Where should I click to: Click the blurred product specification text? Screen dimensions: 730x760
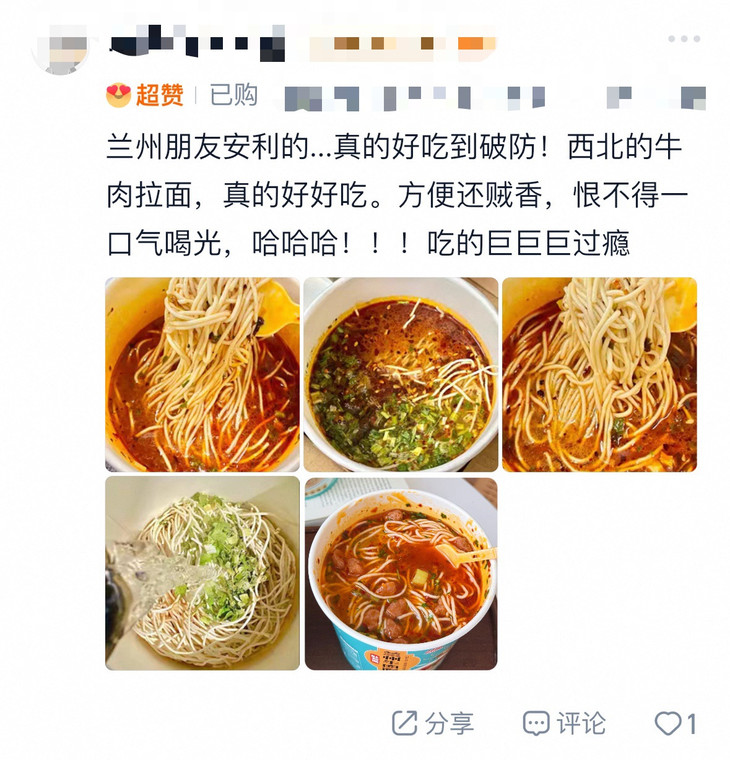pyautogui.click(x=494, y=97)
